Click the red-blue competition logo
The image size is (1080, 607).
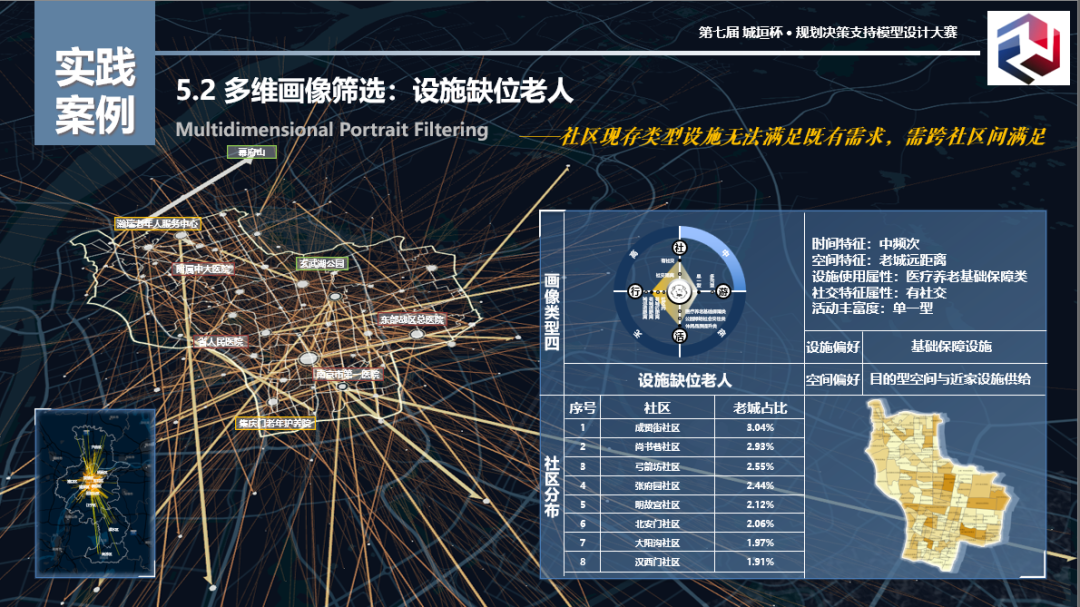(1028, 48)
